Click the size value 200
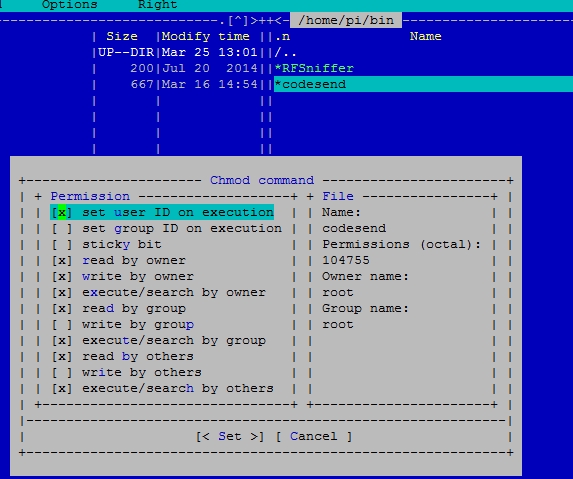Viewport: 573px width, 479px height. (142, 68)
